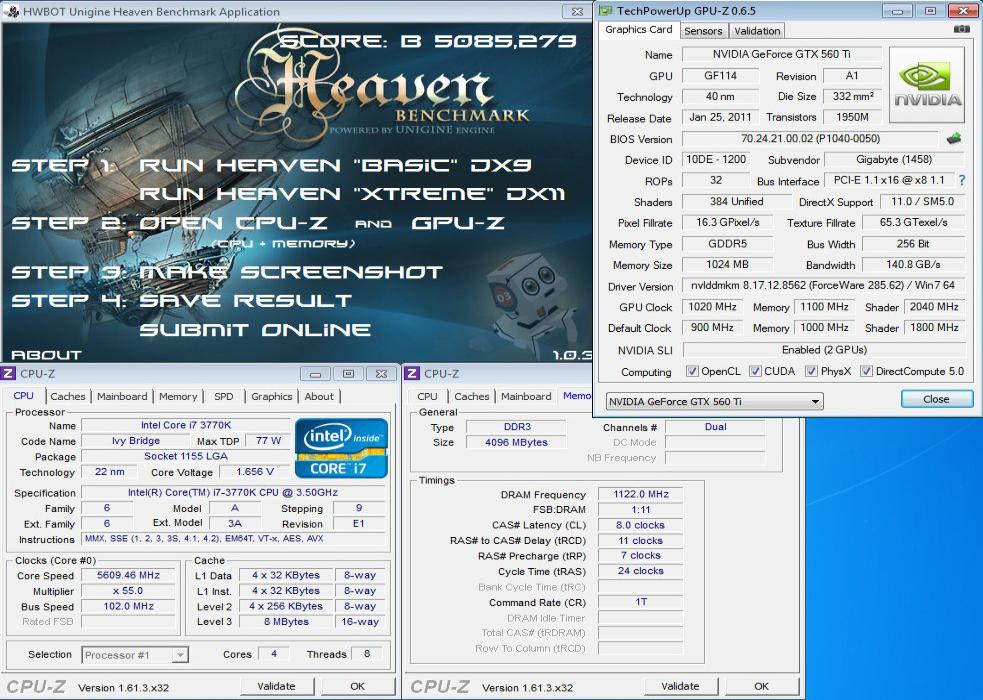
Task: Click the Multiplier value x 55.0
Action: coord(129,591)
